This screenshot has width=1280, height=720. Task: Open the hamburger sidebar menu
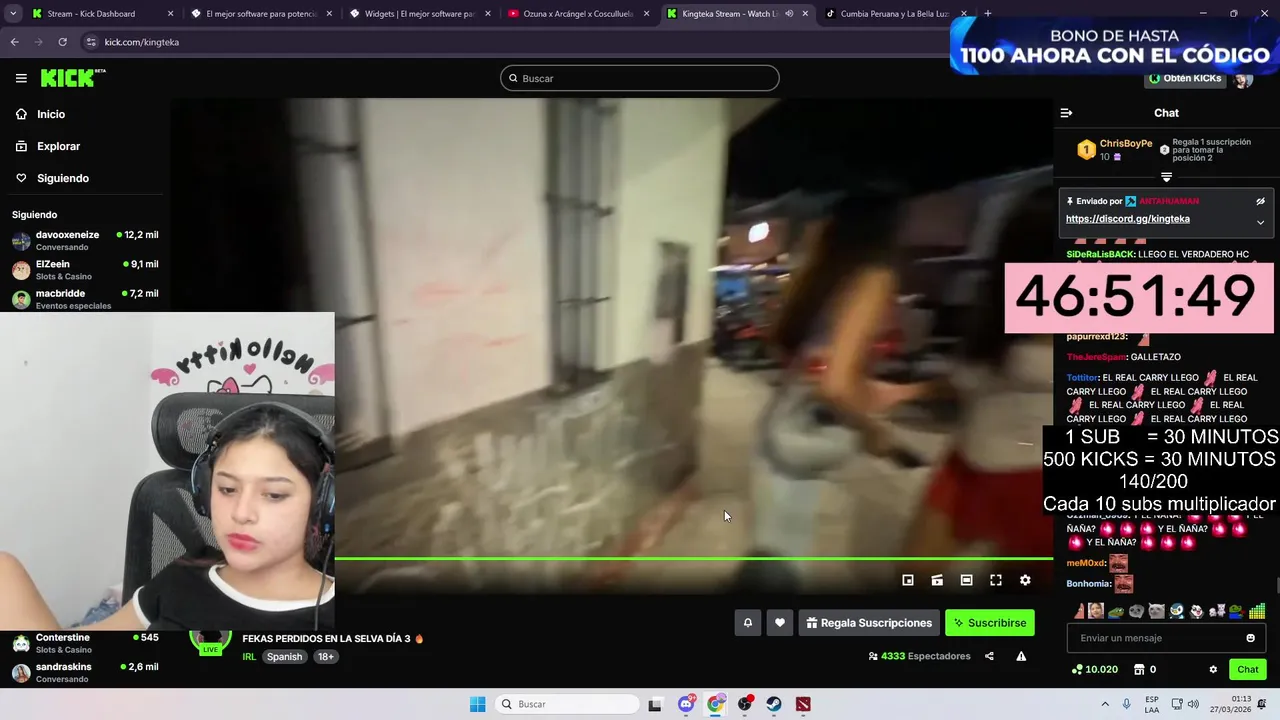pyautogui.click(x=21, y=78)
